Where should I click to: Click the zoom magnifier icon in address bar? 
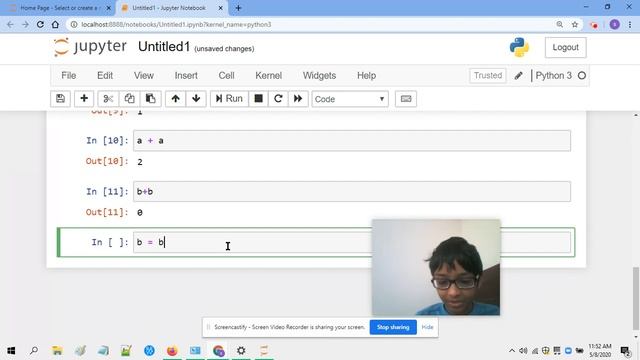(x=560, y=24)
